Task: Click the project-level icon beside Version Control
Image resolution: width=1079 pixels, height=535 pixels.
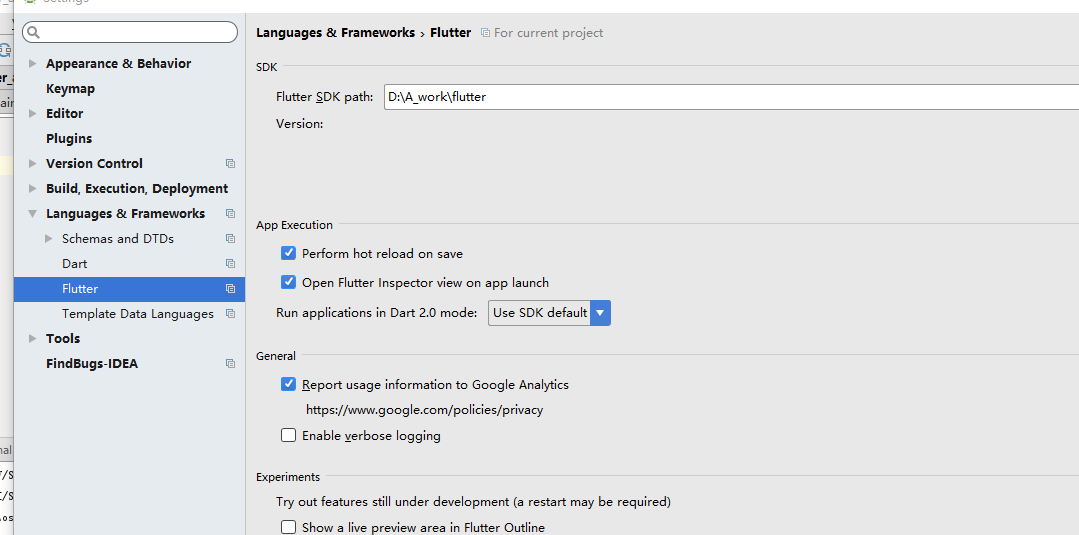Action: pyautogui.click(x=231, y=164)
